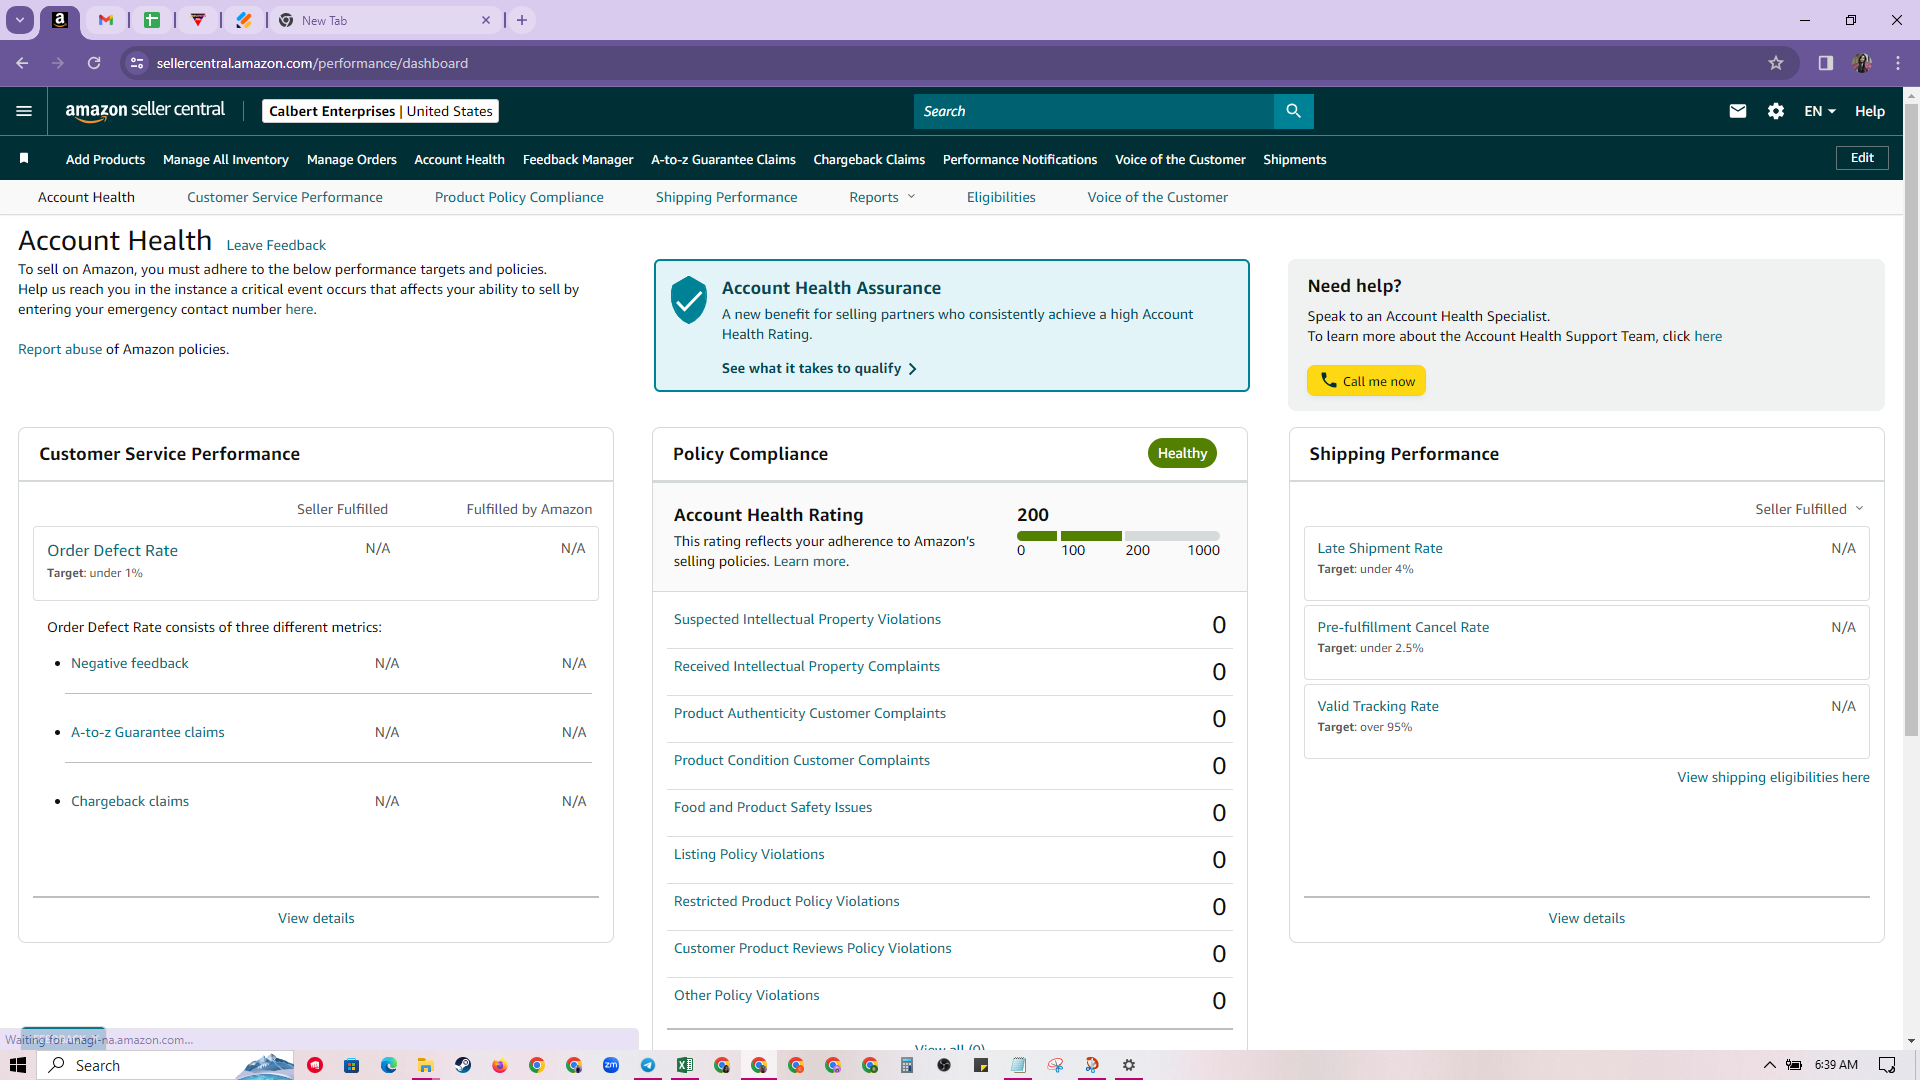This screenshot has width=1920, height=1080.
Task: Click the Call me now button
Action: [x=1367, y=381]
